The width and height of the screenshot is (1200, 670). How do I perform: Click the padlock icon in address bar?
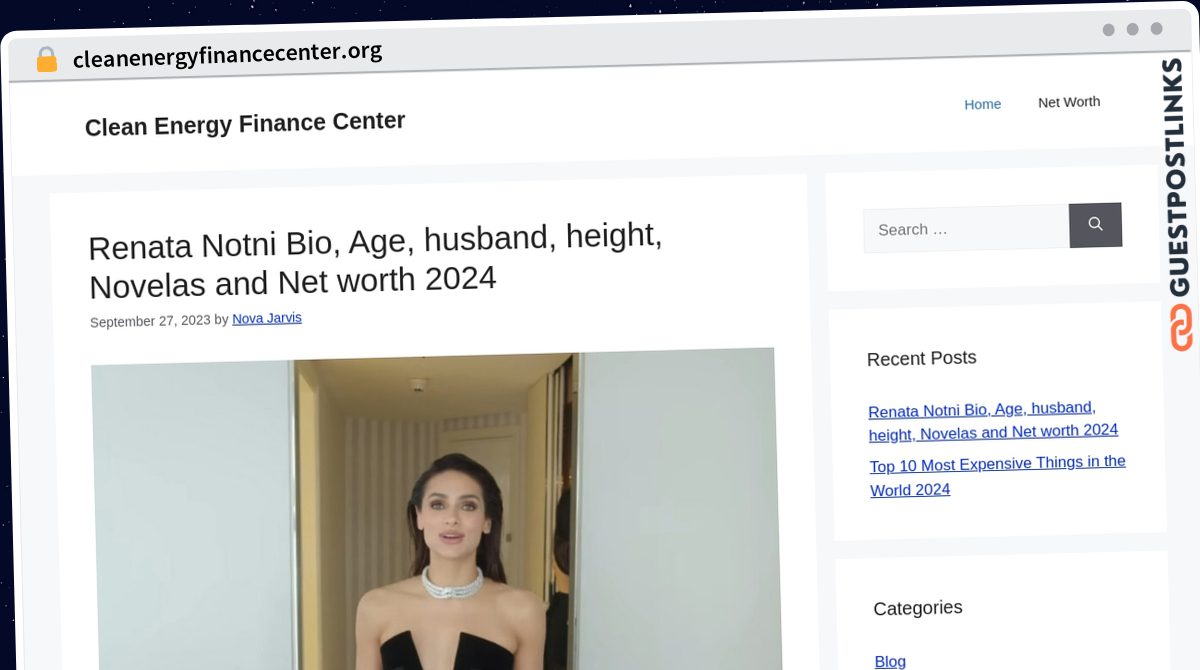pos(46,59)
